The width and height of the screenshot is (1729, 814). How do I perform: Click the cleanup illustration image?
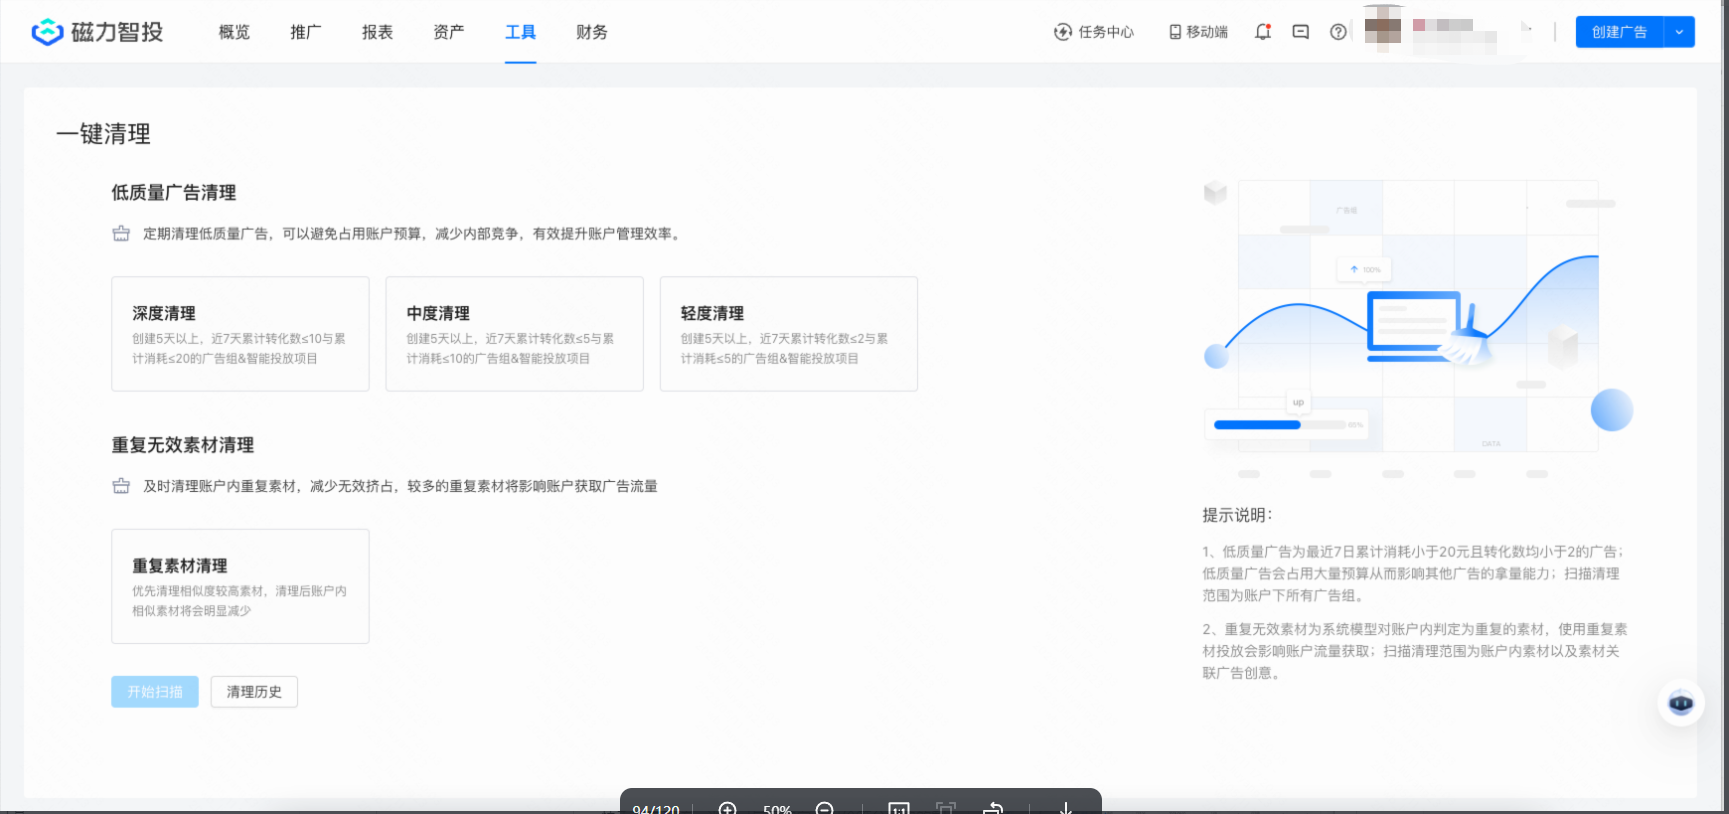click(x=1418, y=328)
